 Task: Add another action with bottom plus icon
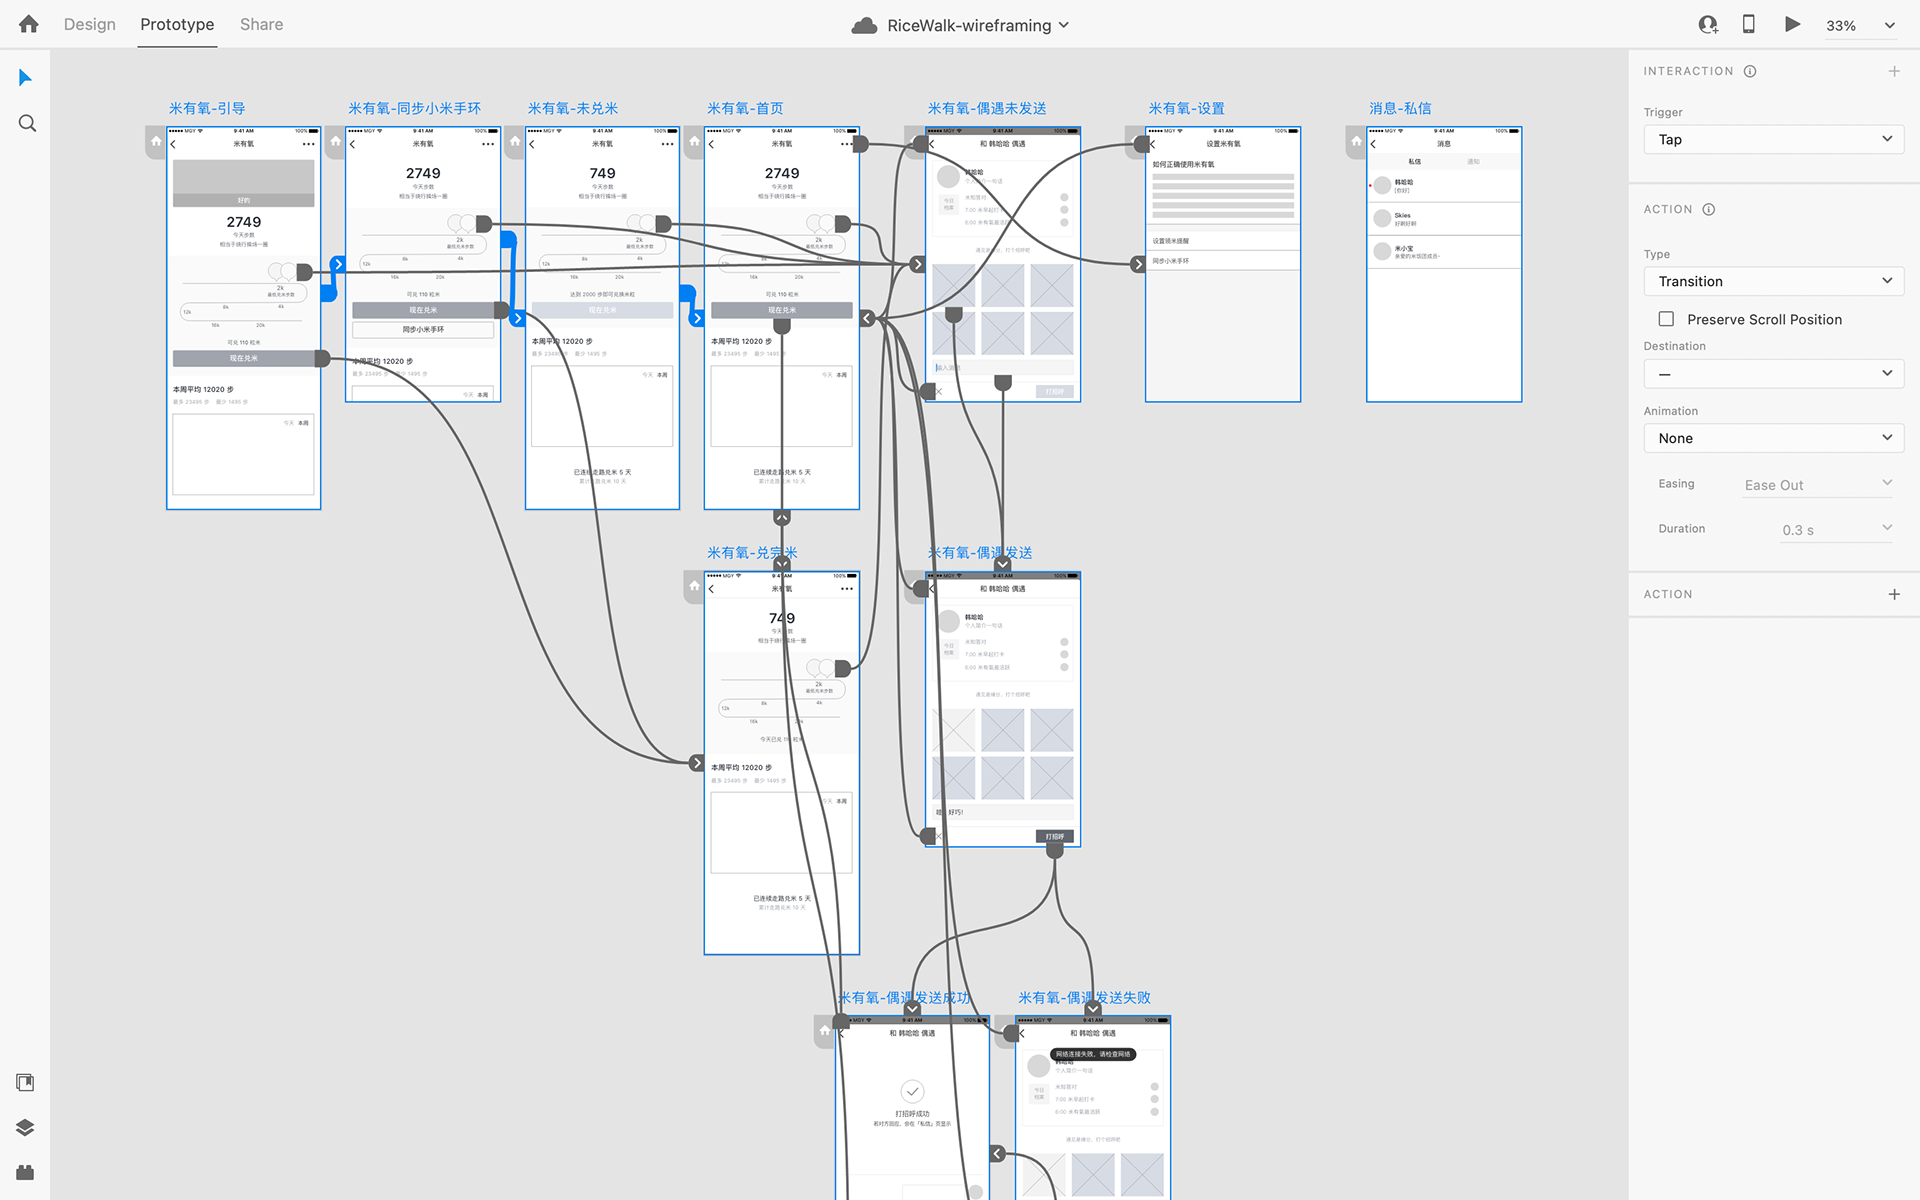pos(1894,594)
